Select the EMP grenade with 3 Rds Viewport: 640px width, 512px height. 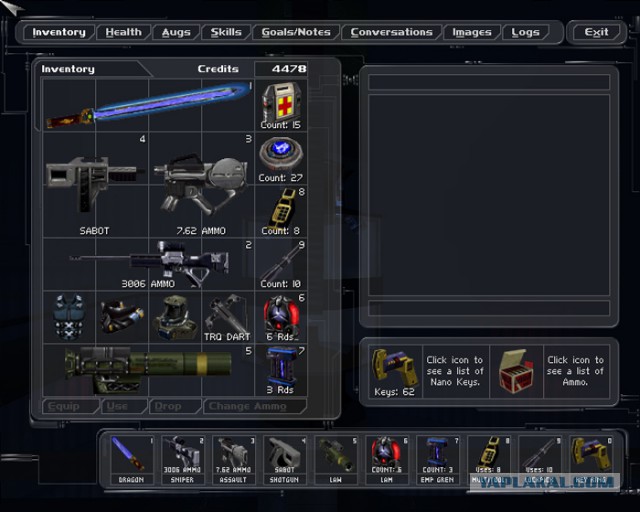pos(281,370)
